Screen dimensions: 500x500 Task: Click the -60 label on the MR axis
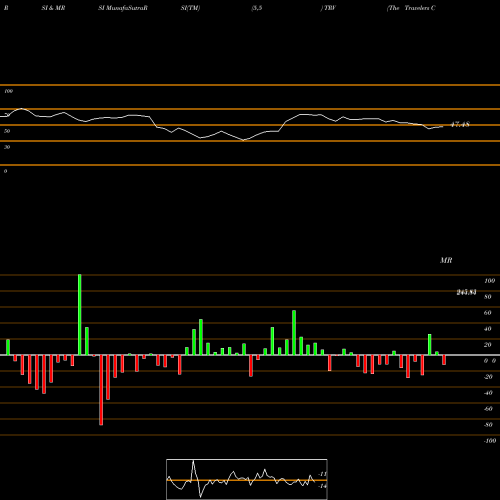pyautogui.click(x=488, y=409)
